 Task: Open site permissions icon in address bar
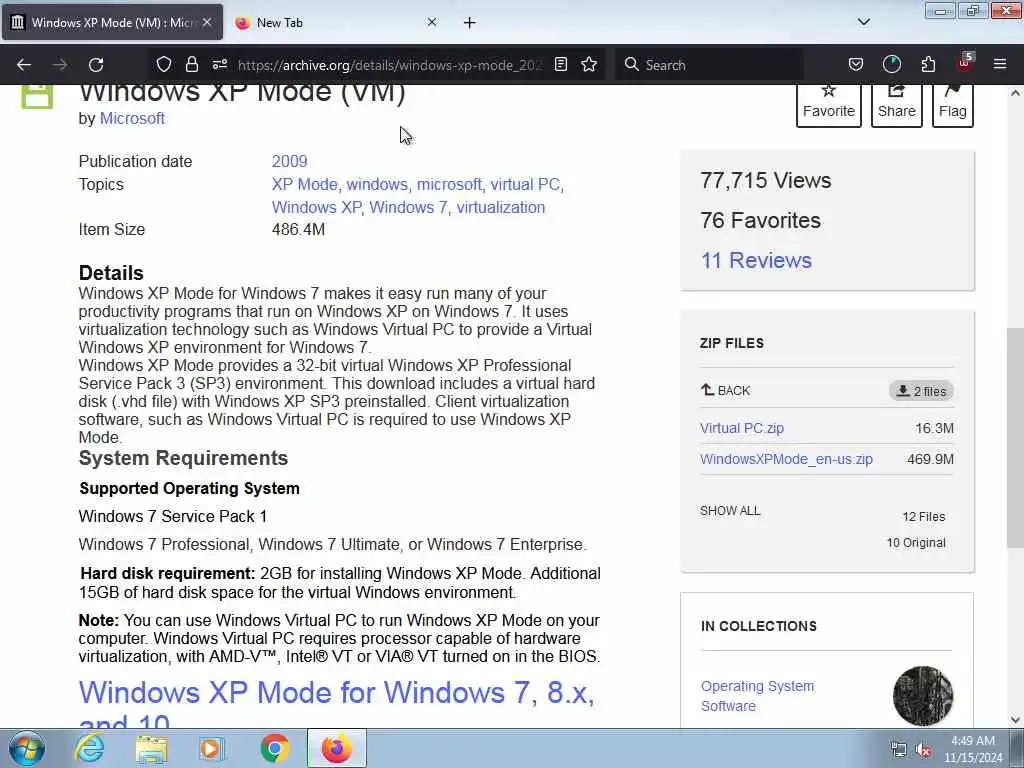point(219,65)
